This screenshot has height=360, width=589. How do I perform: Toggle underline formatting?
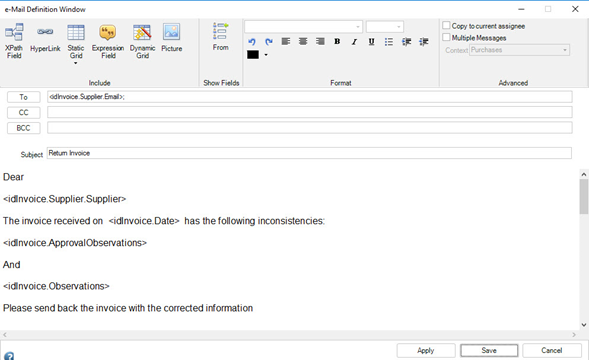pos(371,41)
